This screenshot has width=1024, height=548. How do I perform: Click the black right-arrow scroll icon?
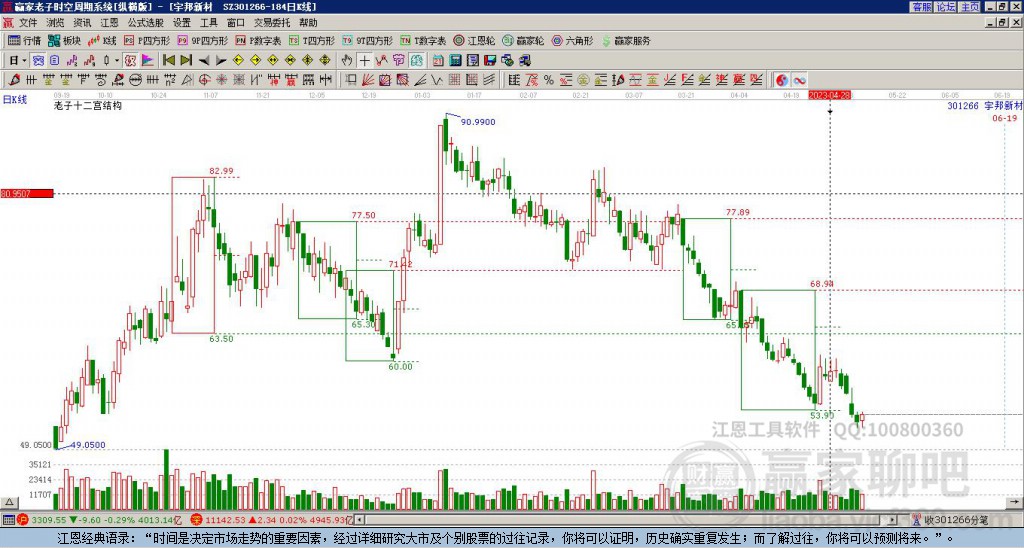coord(221,61)
